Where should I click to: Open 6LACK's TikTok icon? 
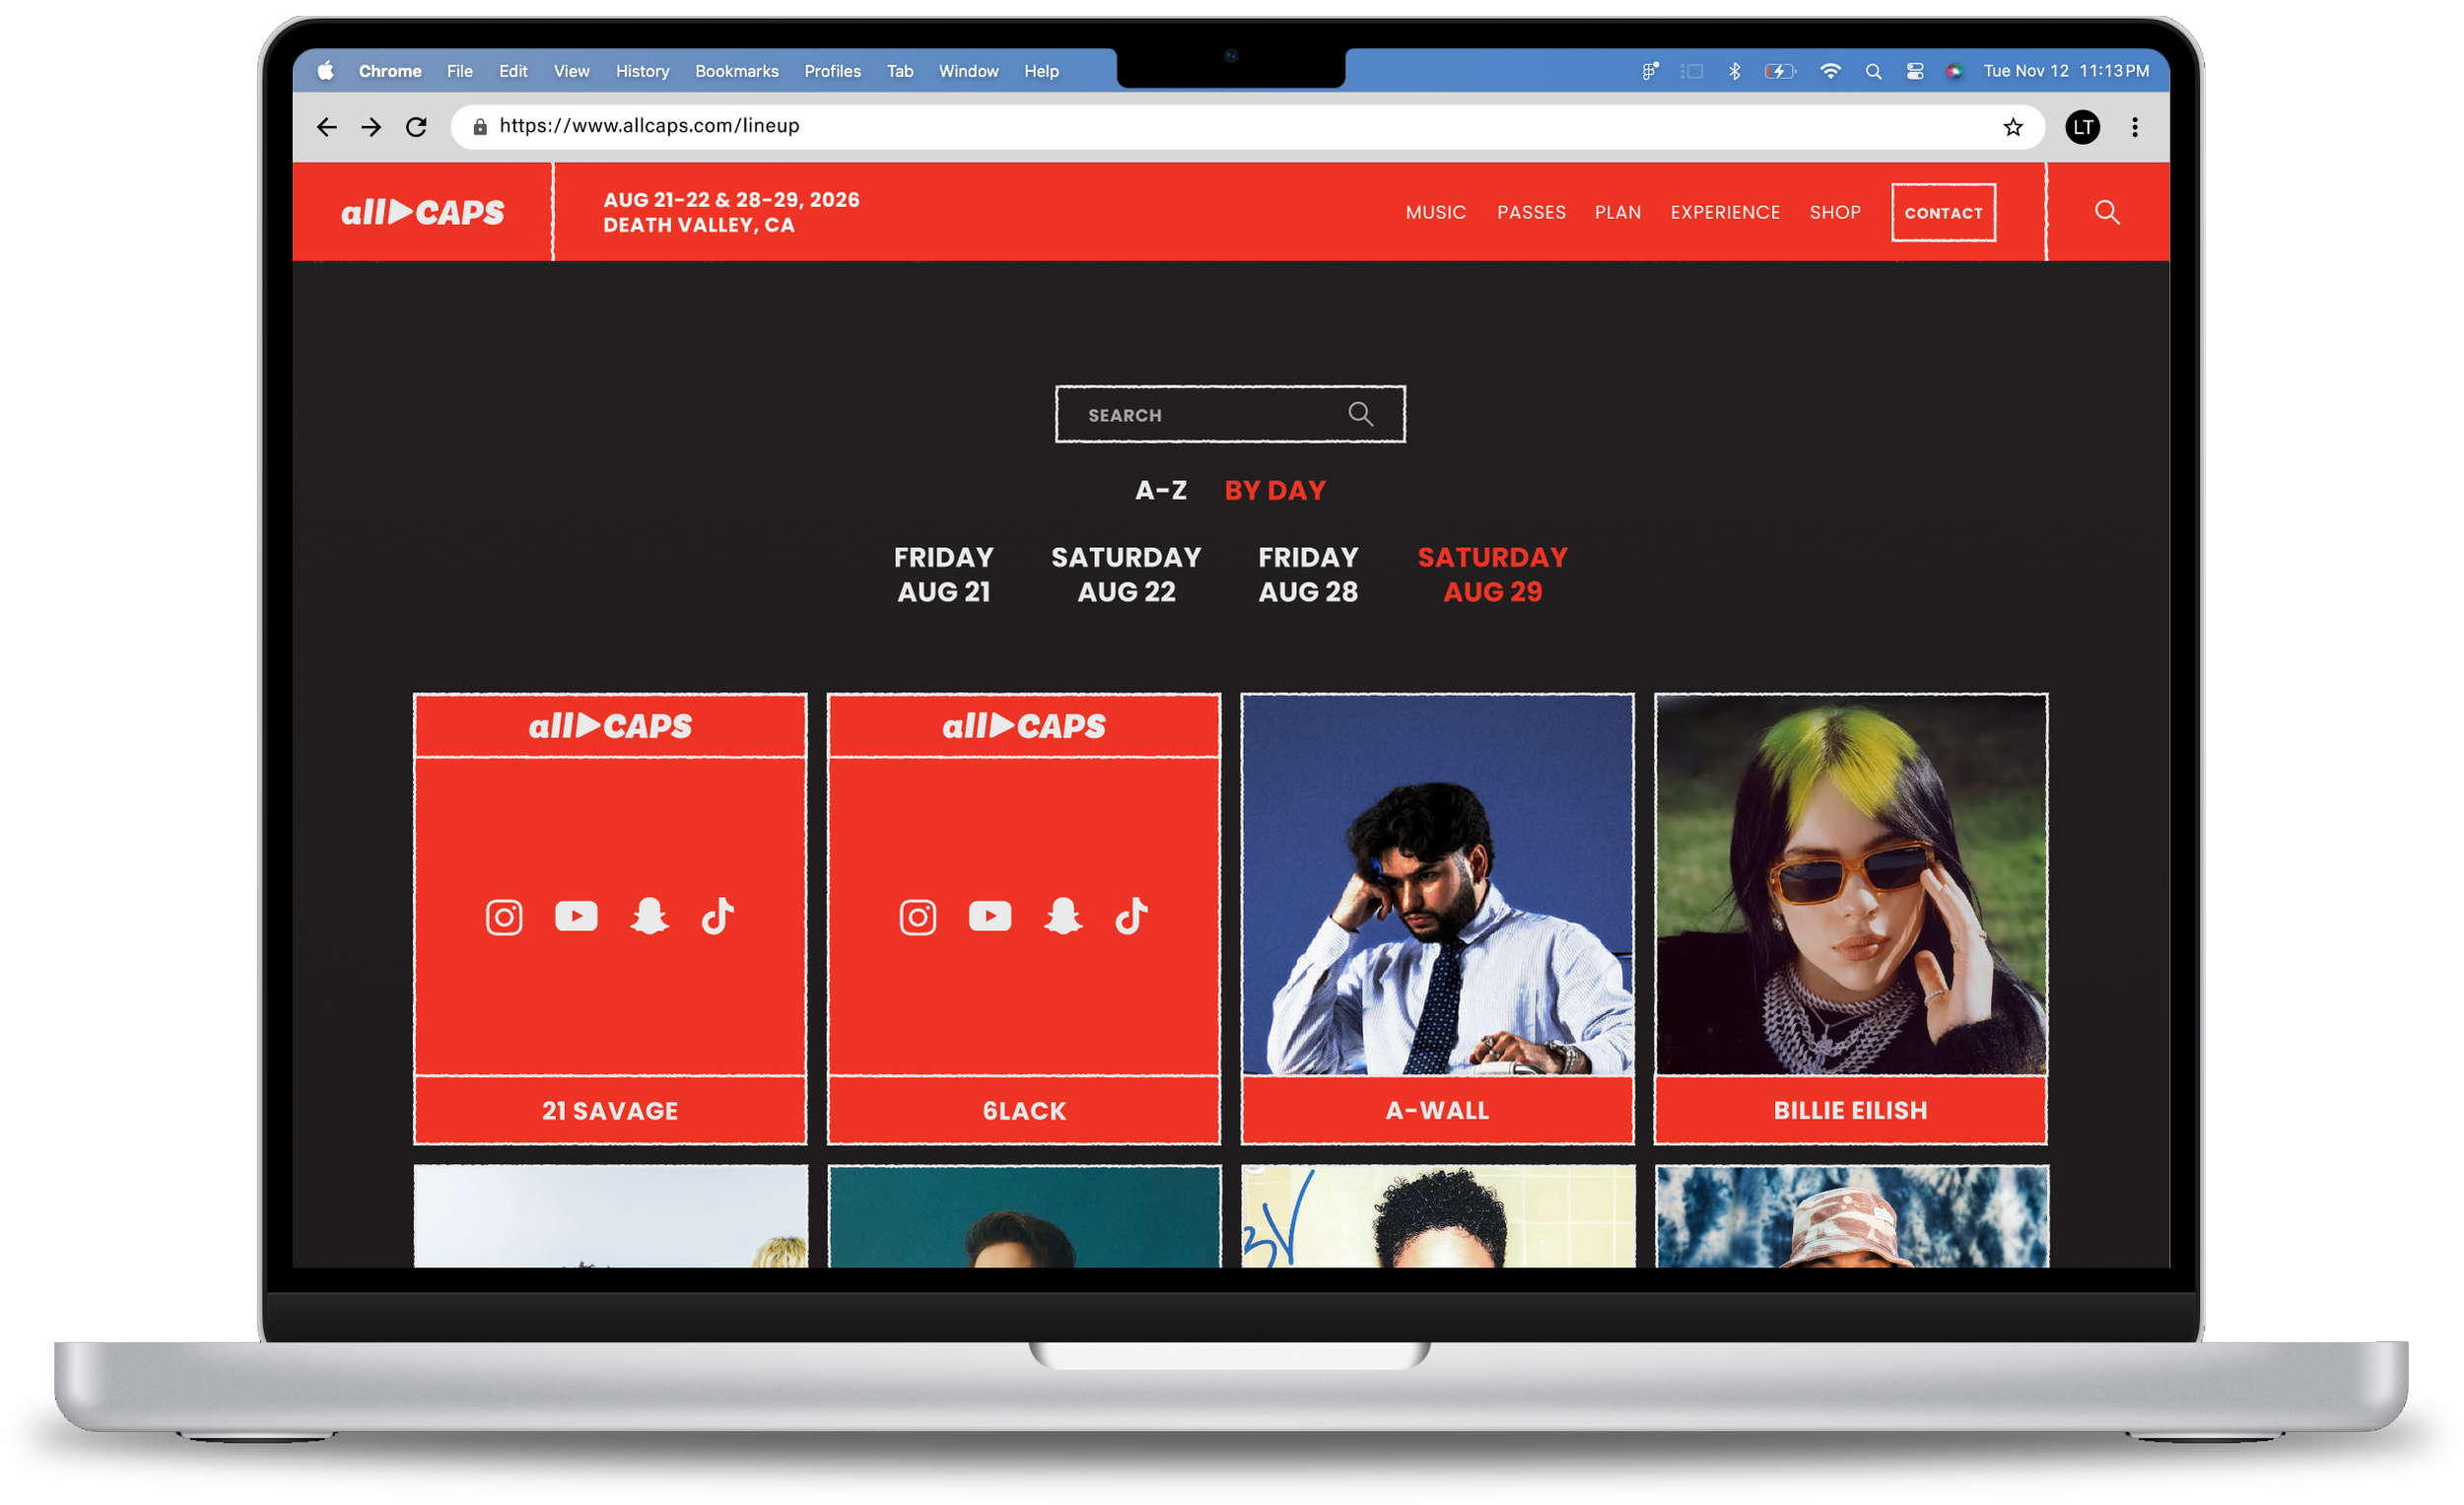click(1132, 916)
